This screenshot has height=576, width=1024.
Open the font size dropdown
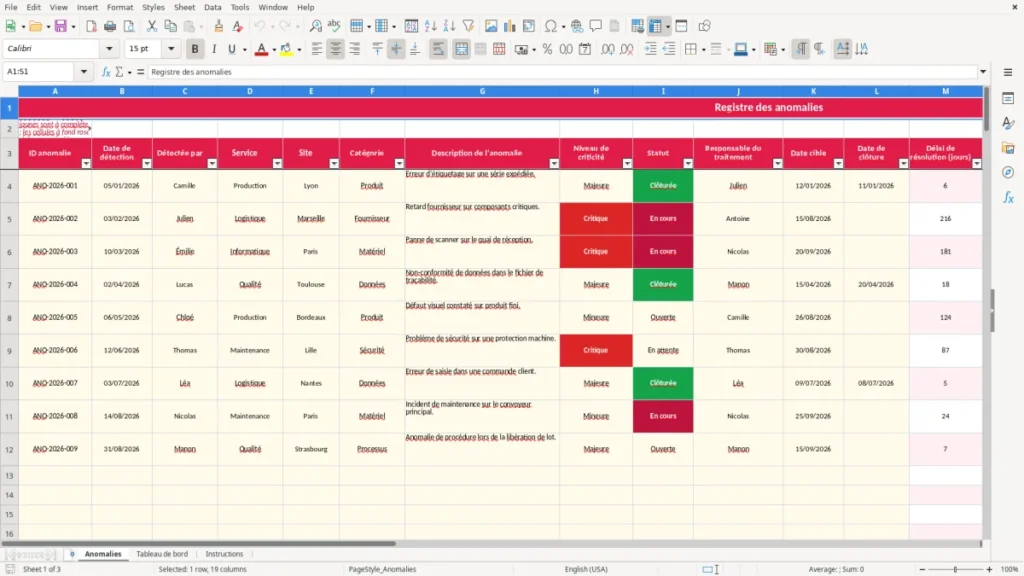[x=171, y=48]
